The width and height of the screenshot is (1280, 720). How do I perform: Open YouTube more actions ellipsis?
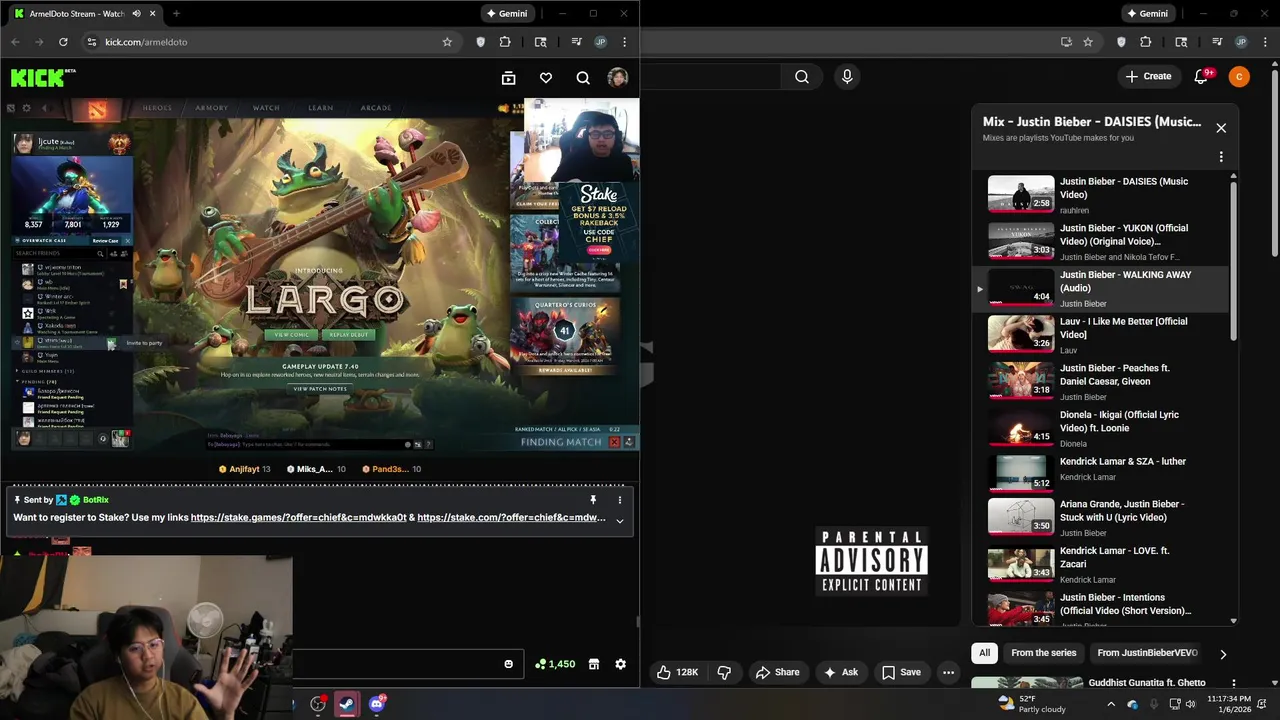click(948, 672)
